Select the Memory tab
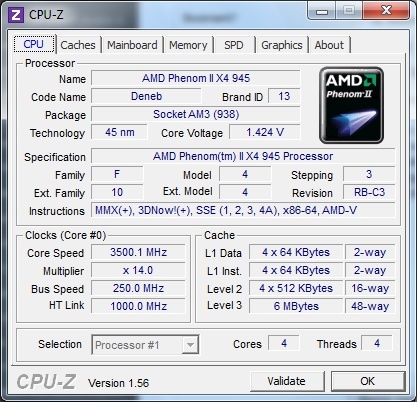Viewport: 417px width, 402px height. pyautogui.click(x=188, y=45)
